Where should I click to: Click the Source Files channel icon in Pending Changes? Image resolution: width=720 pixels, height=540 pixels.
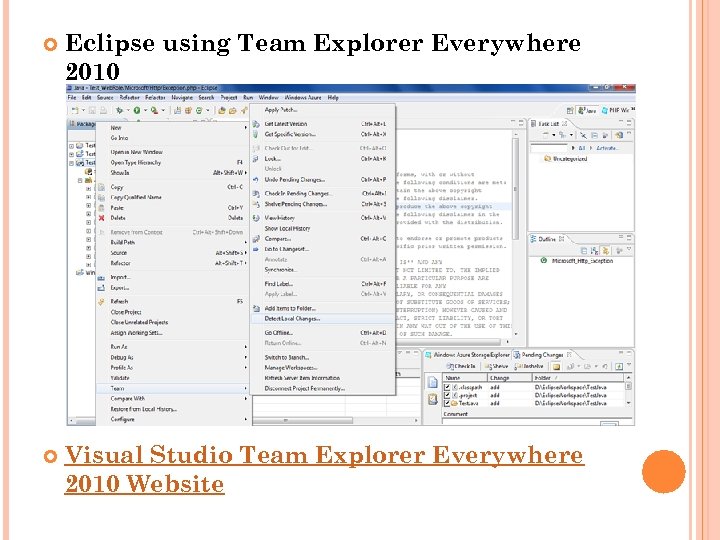tap(433, 382)
